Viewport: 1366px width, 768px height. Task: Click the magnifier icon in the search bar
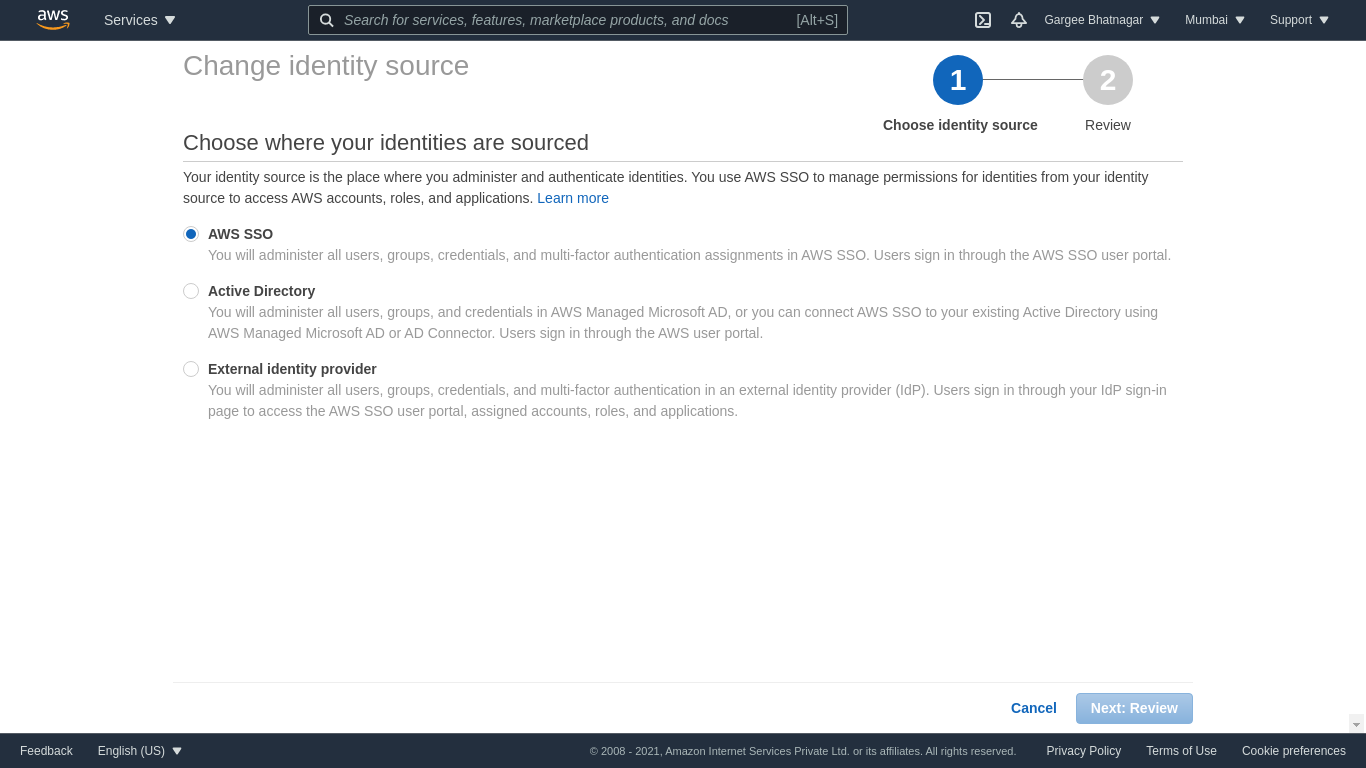coord(327,20)
